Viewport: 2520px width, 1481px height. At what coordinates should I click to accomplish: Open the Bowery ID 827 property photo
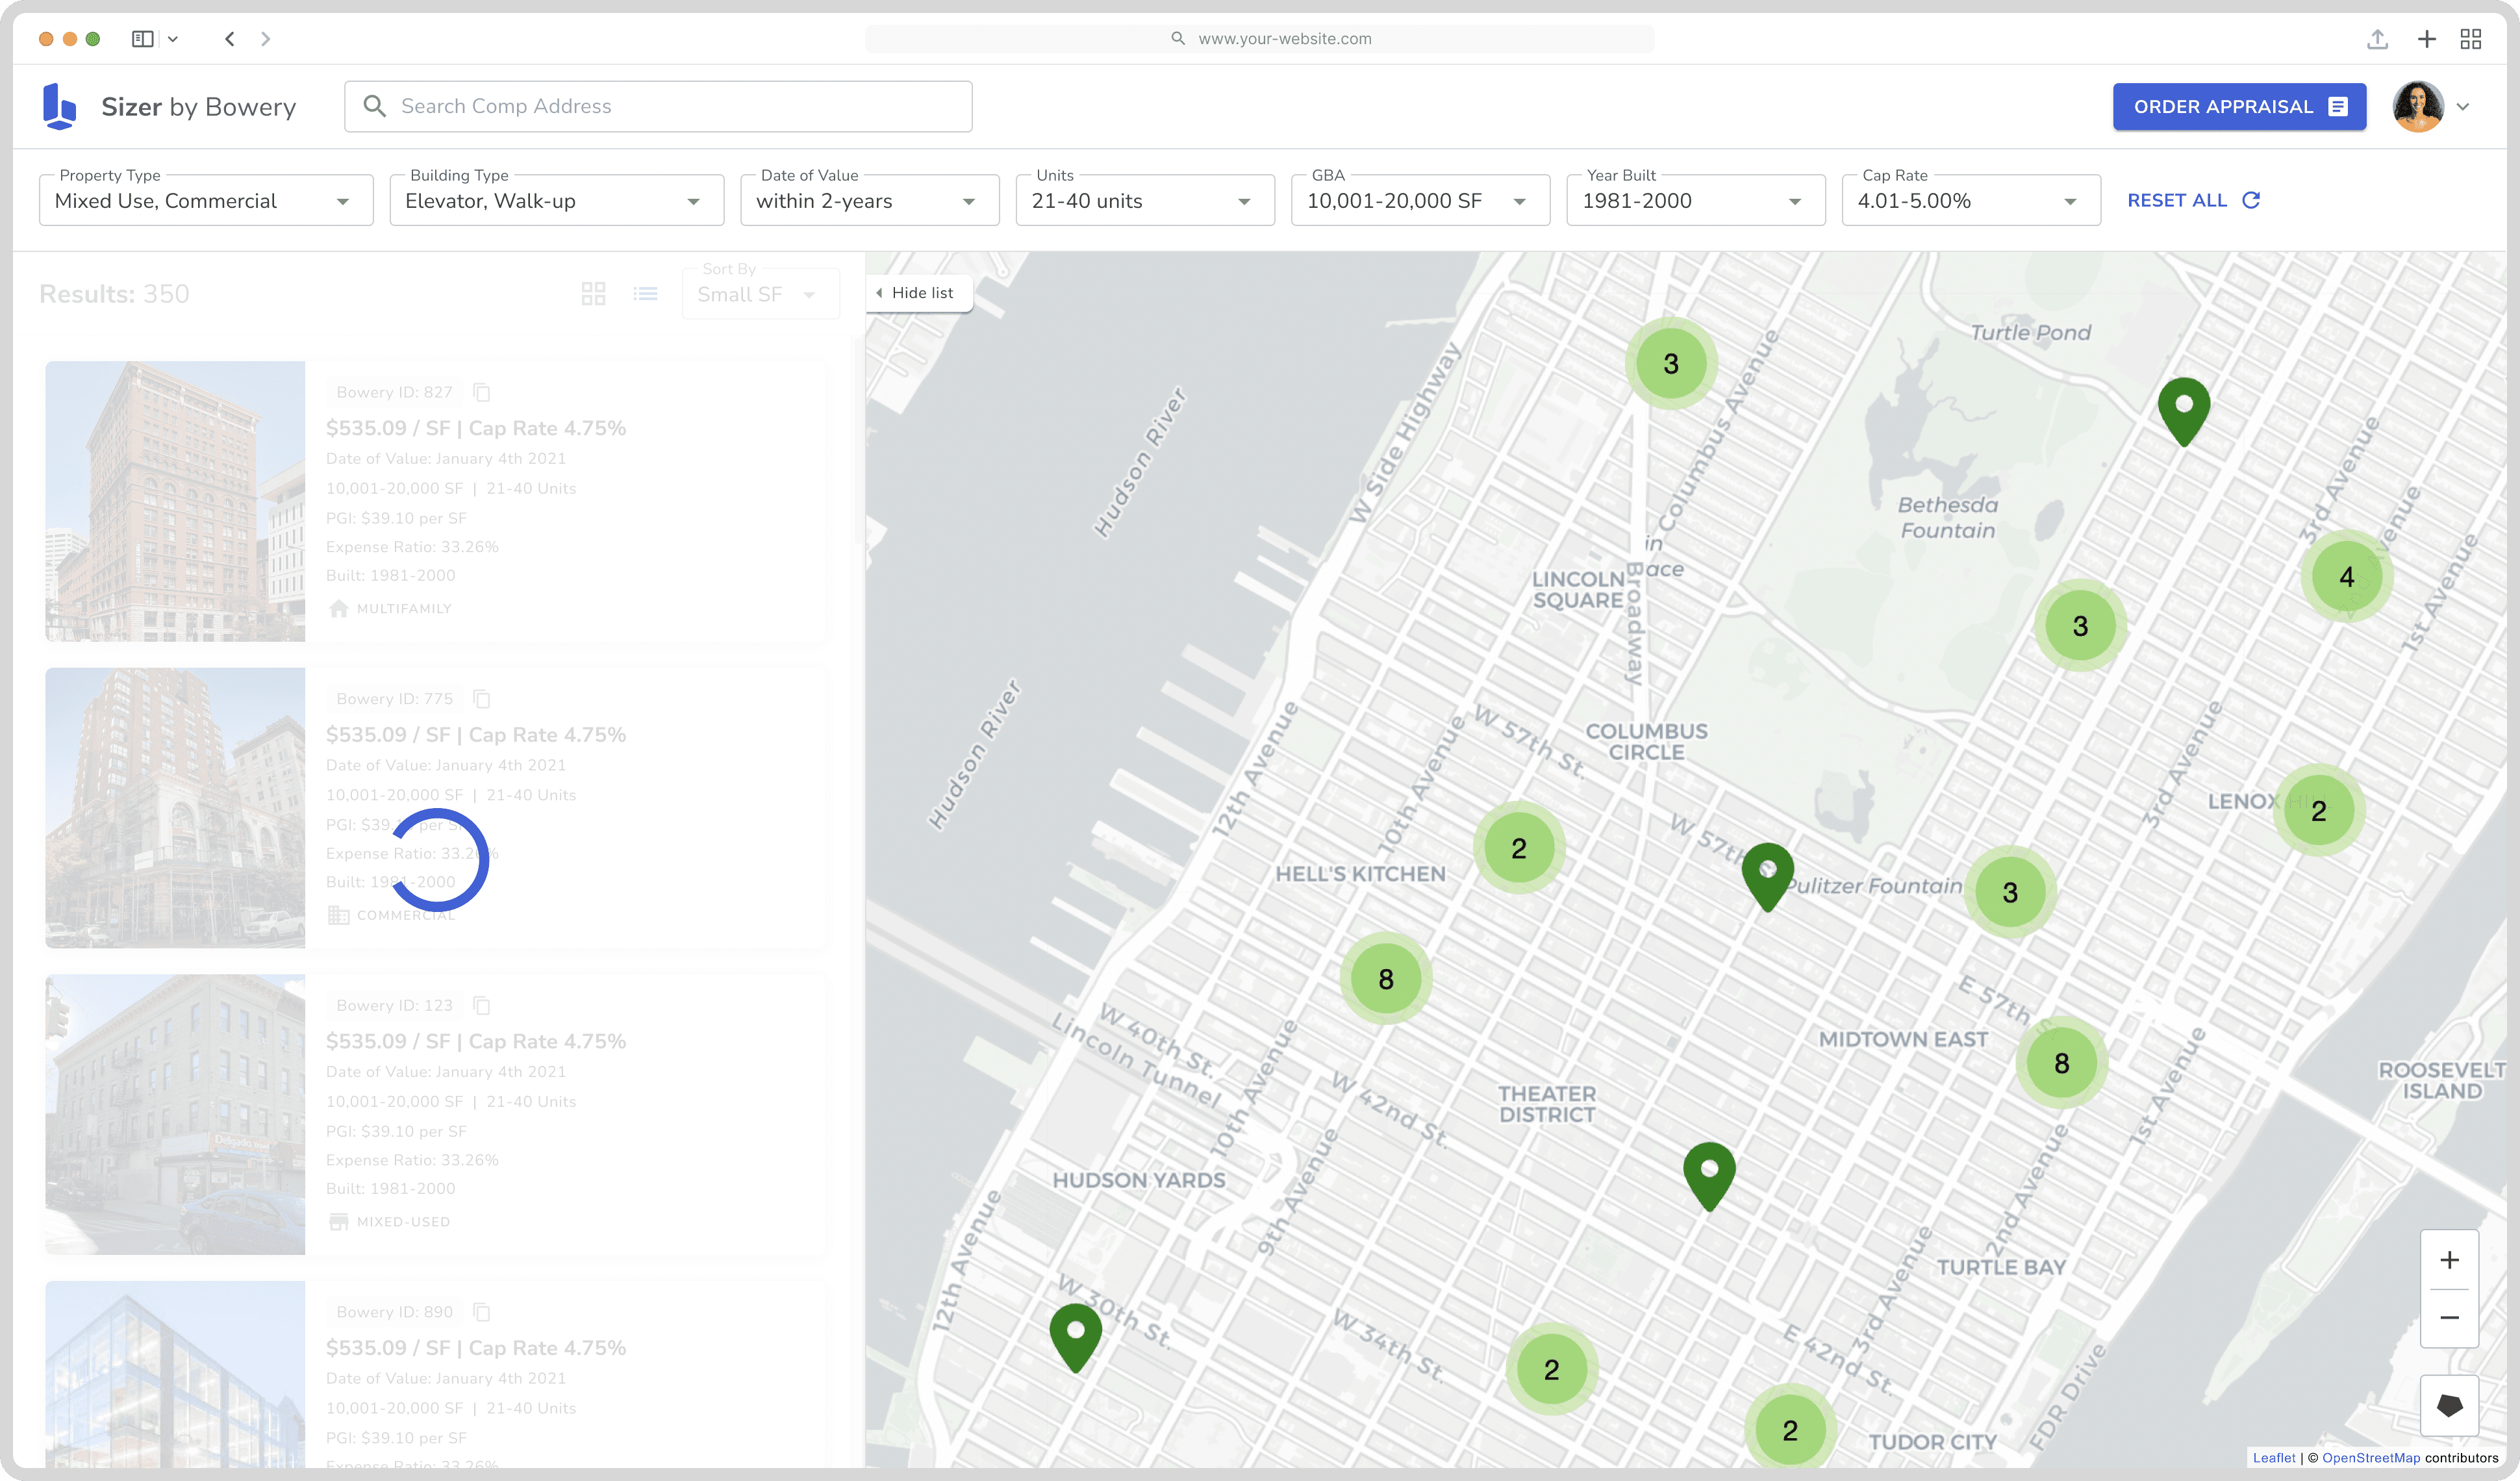175,501
